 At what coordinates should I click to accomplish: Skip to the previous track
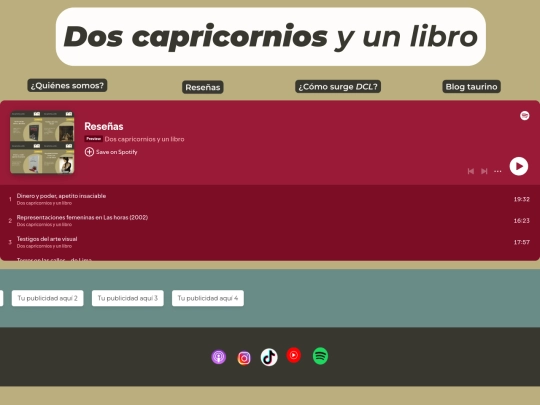[x=471, y=171]
